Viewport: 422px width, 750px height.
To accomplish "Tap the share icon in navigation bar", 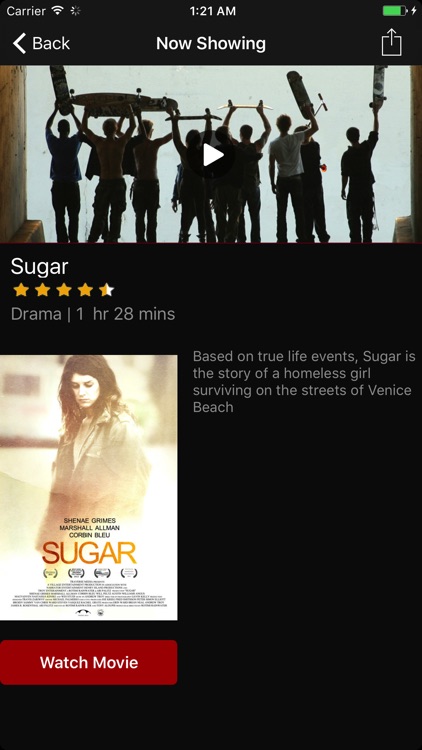I will 391,43.
